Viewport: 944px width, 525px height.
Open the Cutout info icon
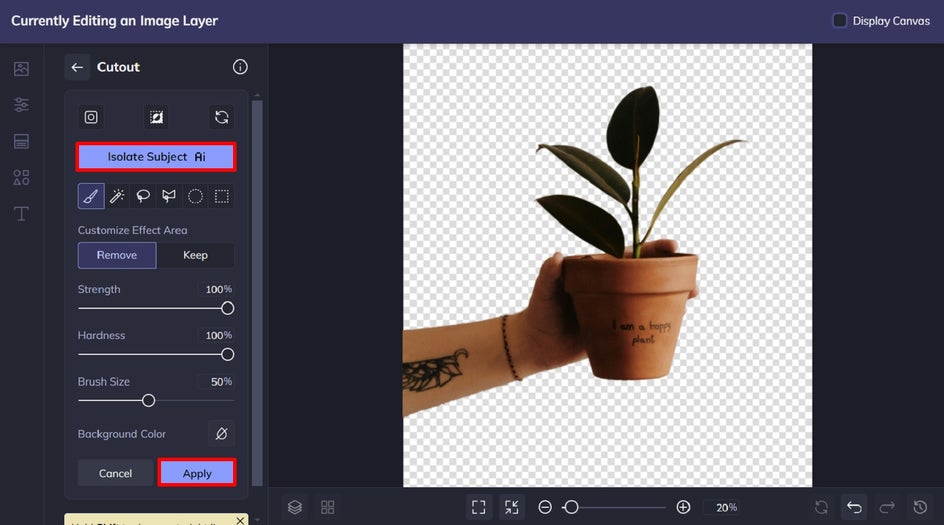[240, 67]
